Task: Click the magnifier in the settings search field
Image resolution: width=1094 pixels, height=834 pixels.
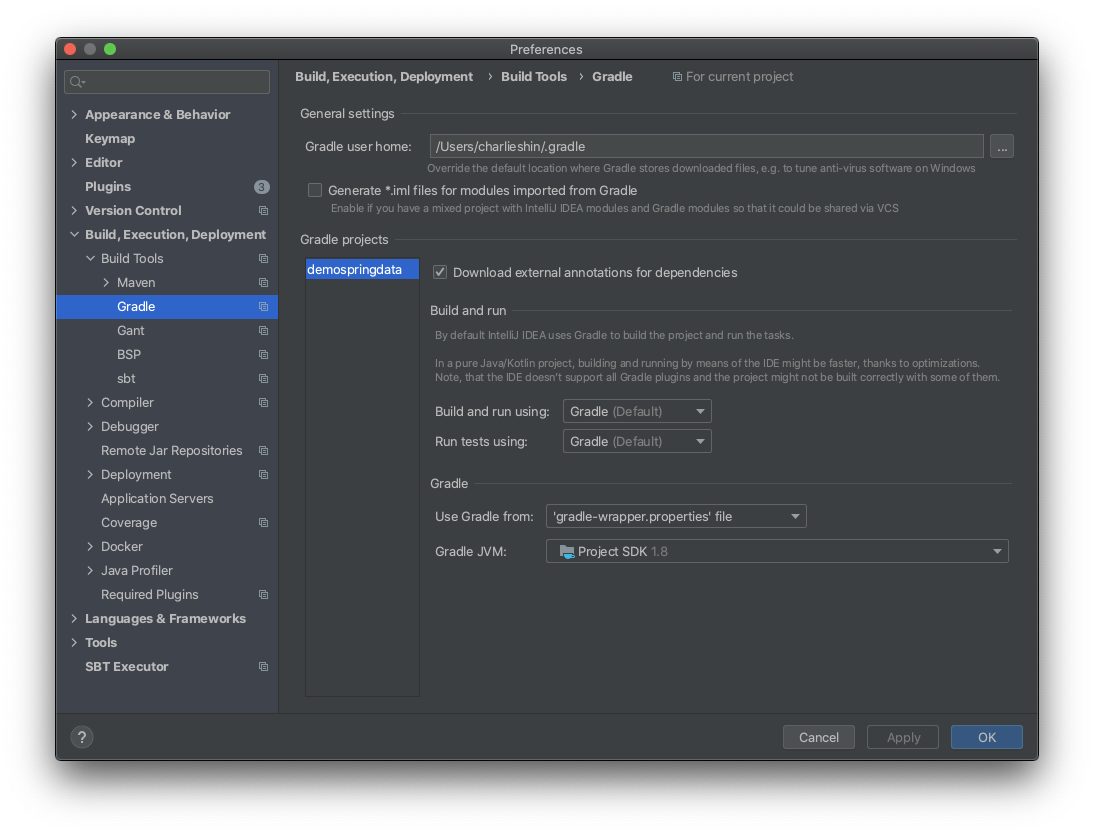Action: [x=77, y=82]
